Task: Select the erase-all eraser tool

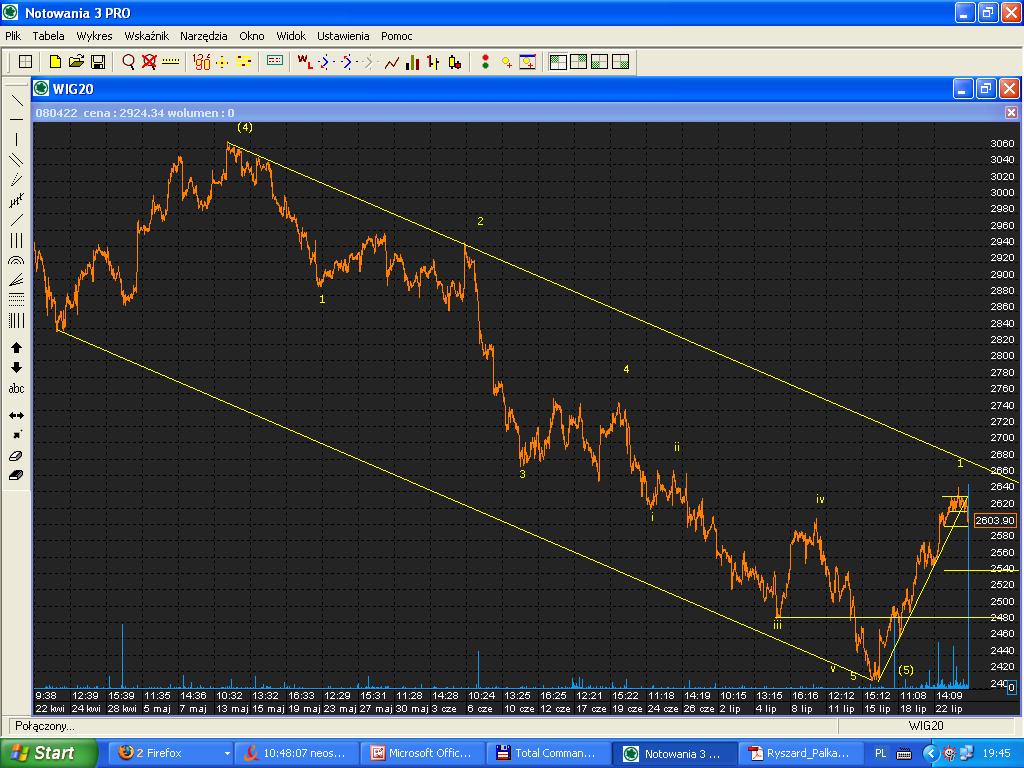Action: 16,475
